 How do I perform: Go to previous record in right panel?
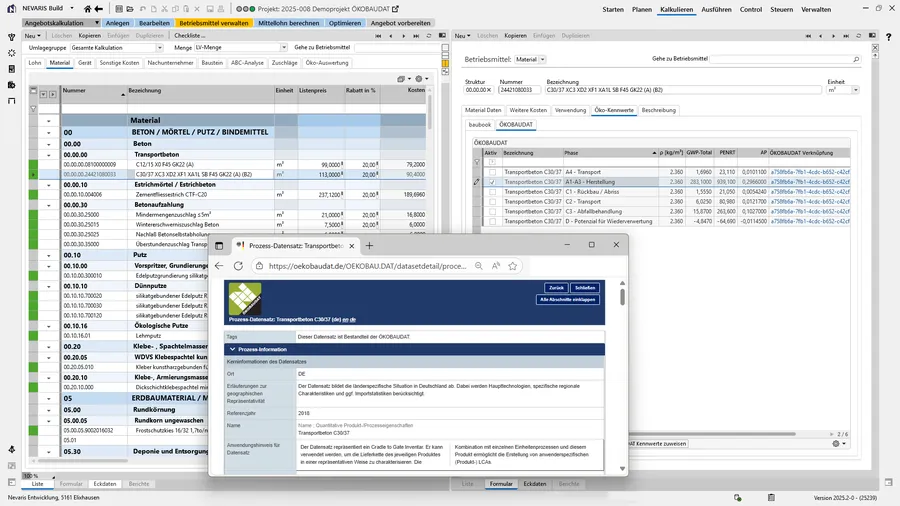pos(821,36)
